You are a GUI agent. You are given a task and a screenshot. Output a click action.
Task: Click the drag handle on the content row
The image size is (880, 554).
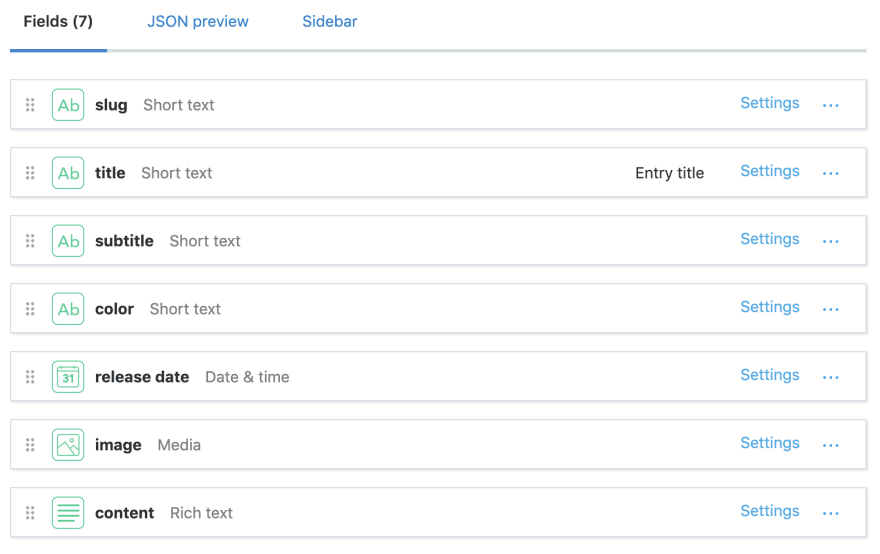[x=30, y=512]
